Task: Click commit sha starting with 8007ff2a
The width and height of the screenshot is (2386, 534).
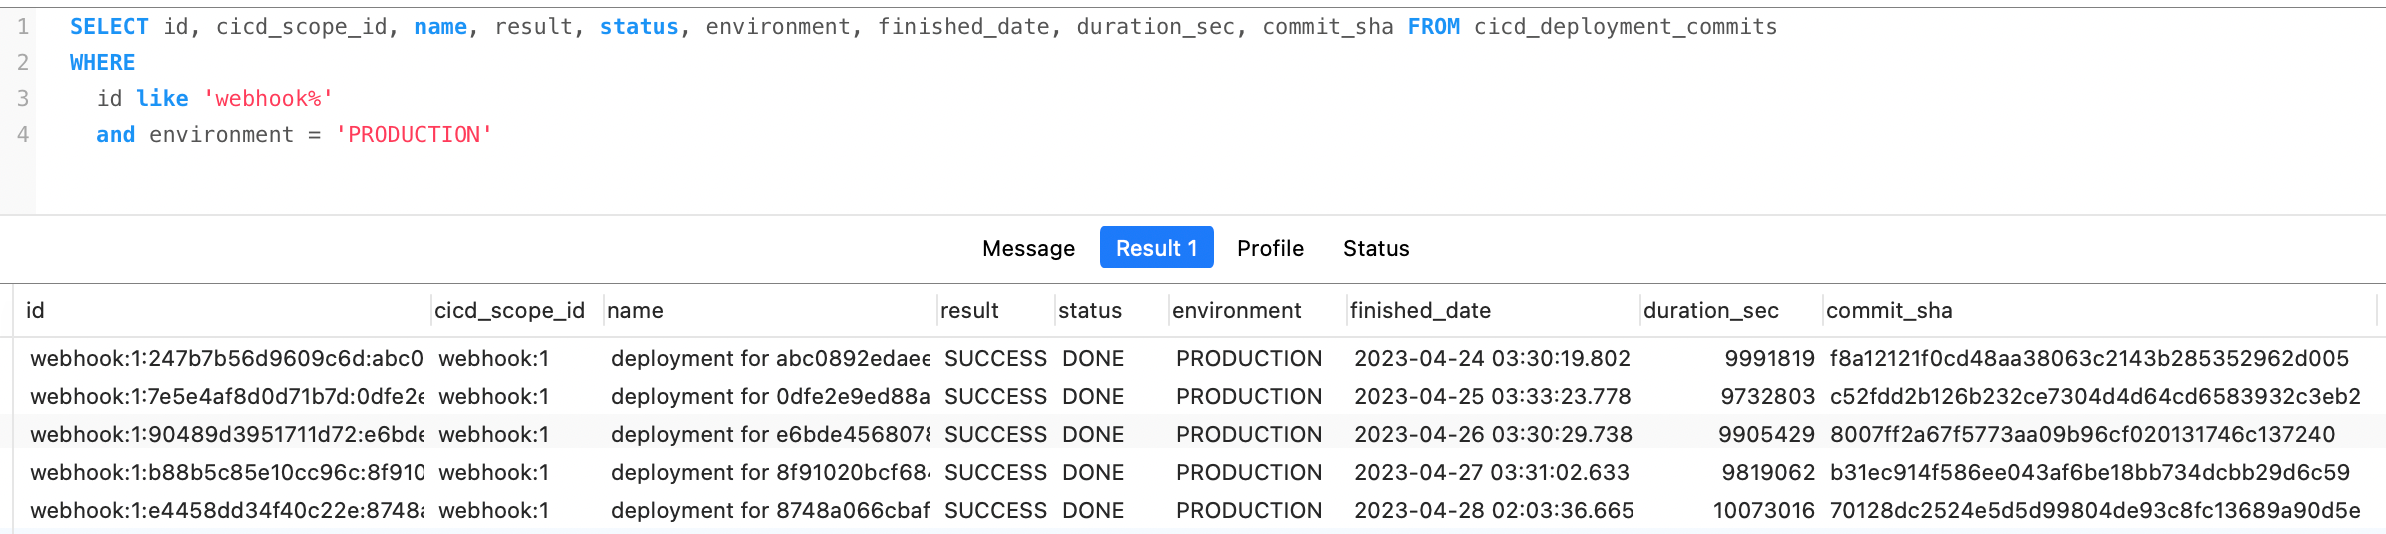Action: (2082, 435)
